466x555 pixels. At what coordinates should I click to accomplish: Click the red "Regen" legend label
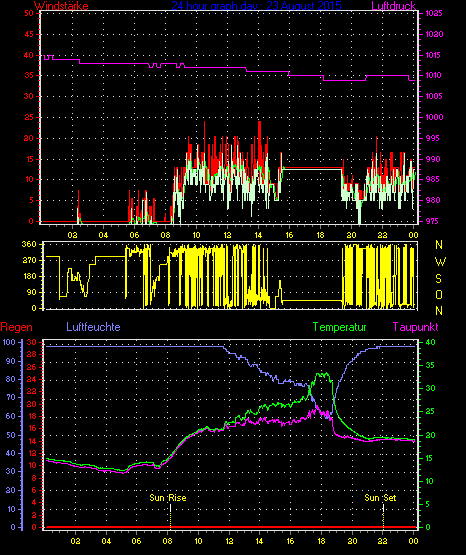pos(17,327)
